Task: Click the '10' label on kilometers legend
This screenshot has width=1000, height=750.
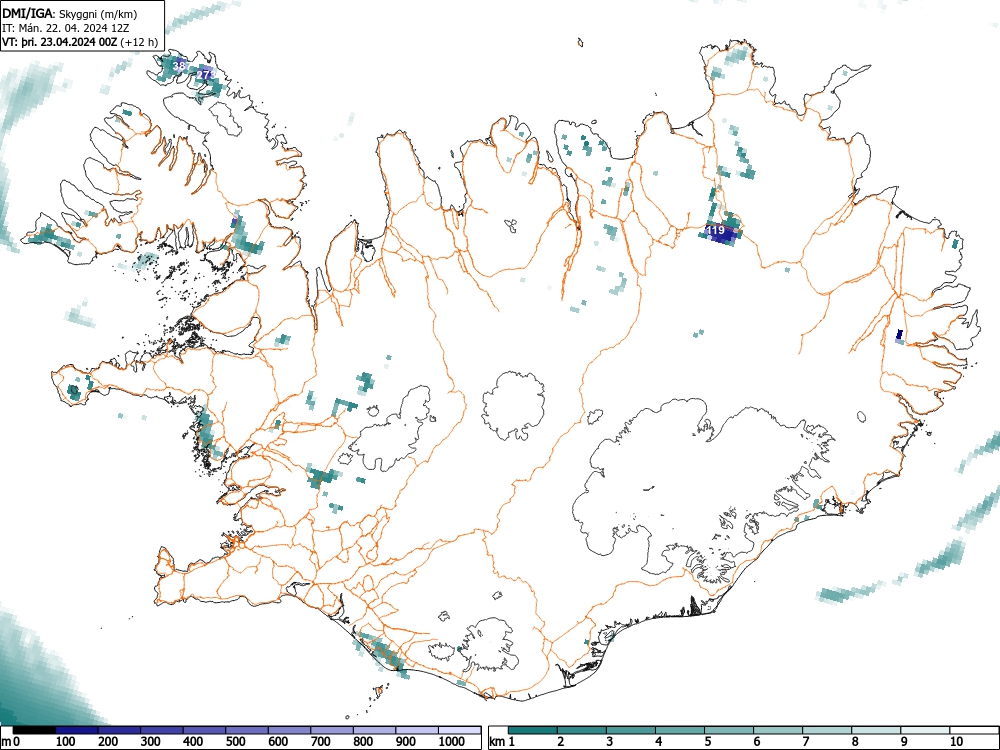Action: click(x=956, y=742)
